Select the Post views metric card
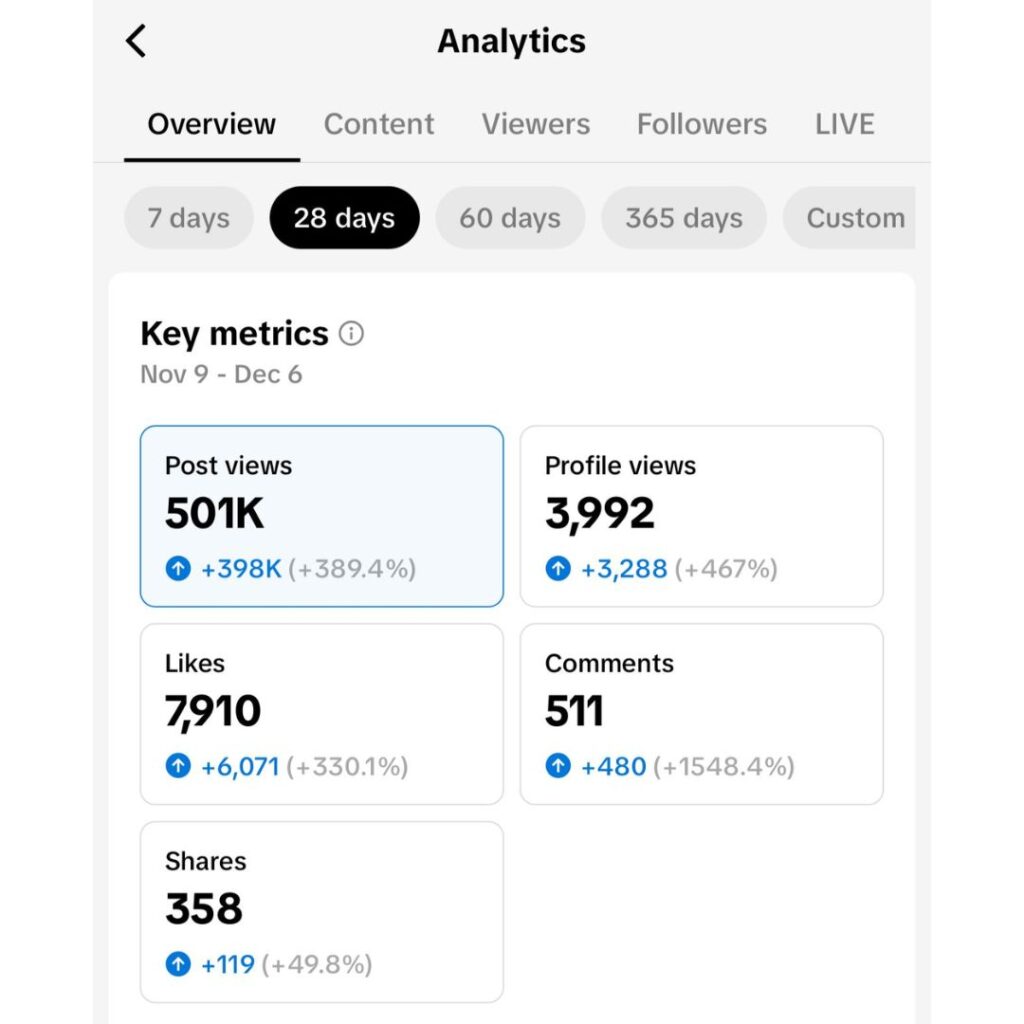 click(x=321, y=516)
